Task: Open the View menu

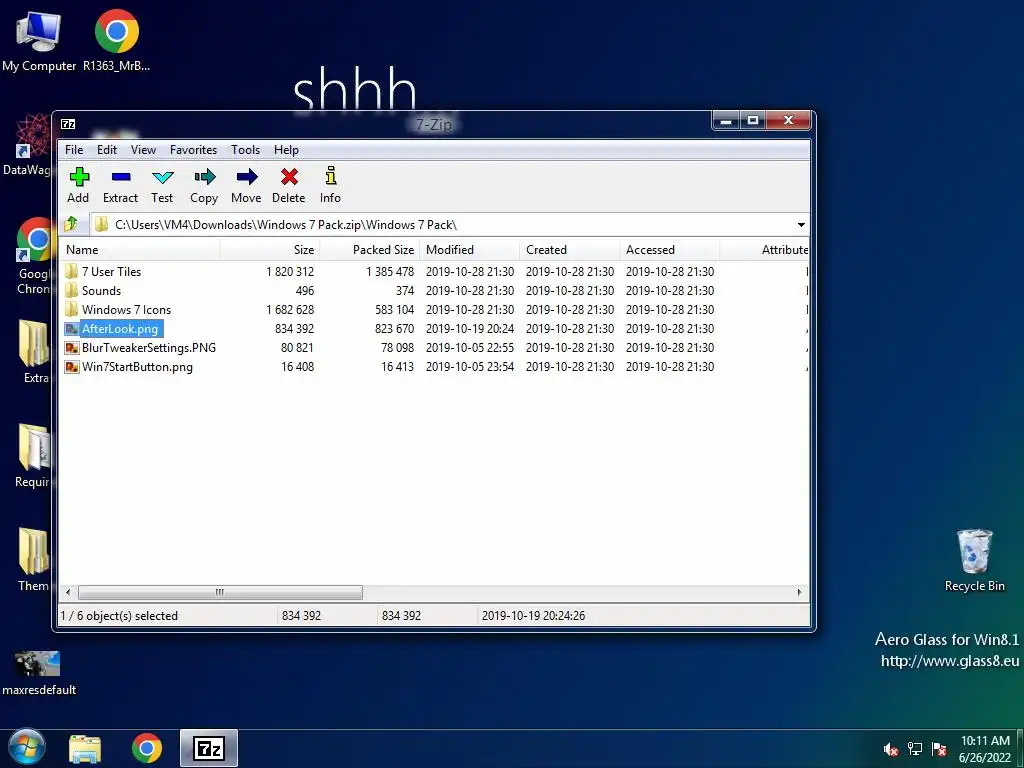Action: (143, 150)
